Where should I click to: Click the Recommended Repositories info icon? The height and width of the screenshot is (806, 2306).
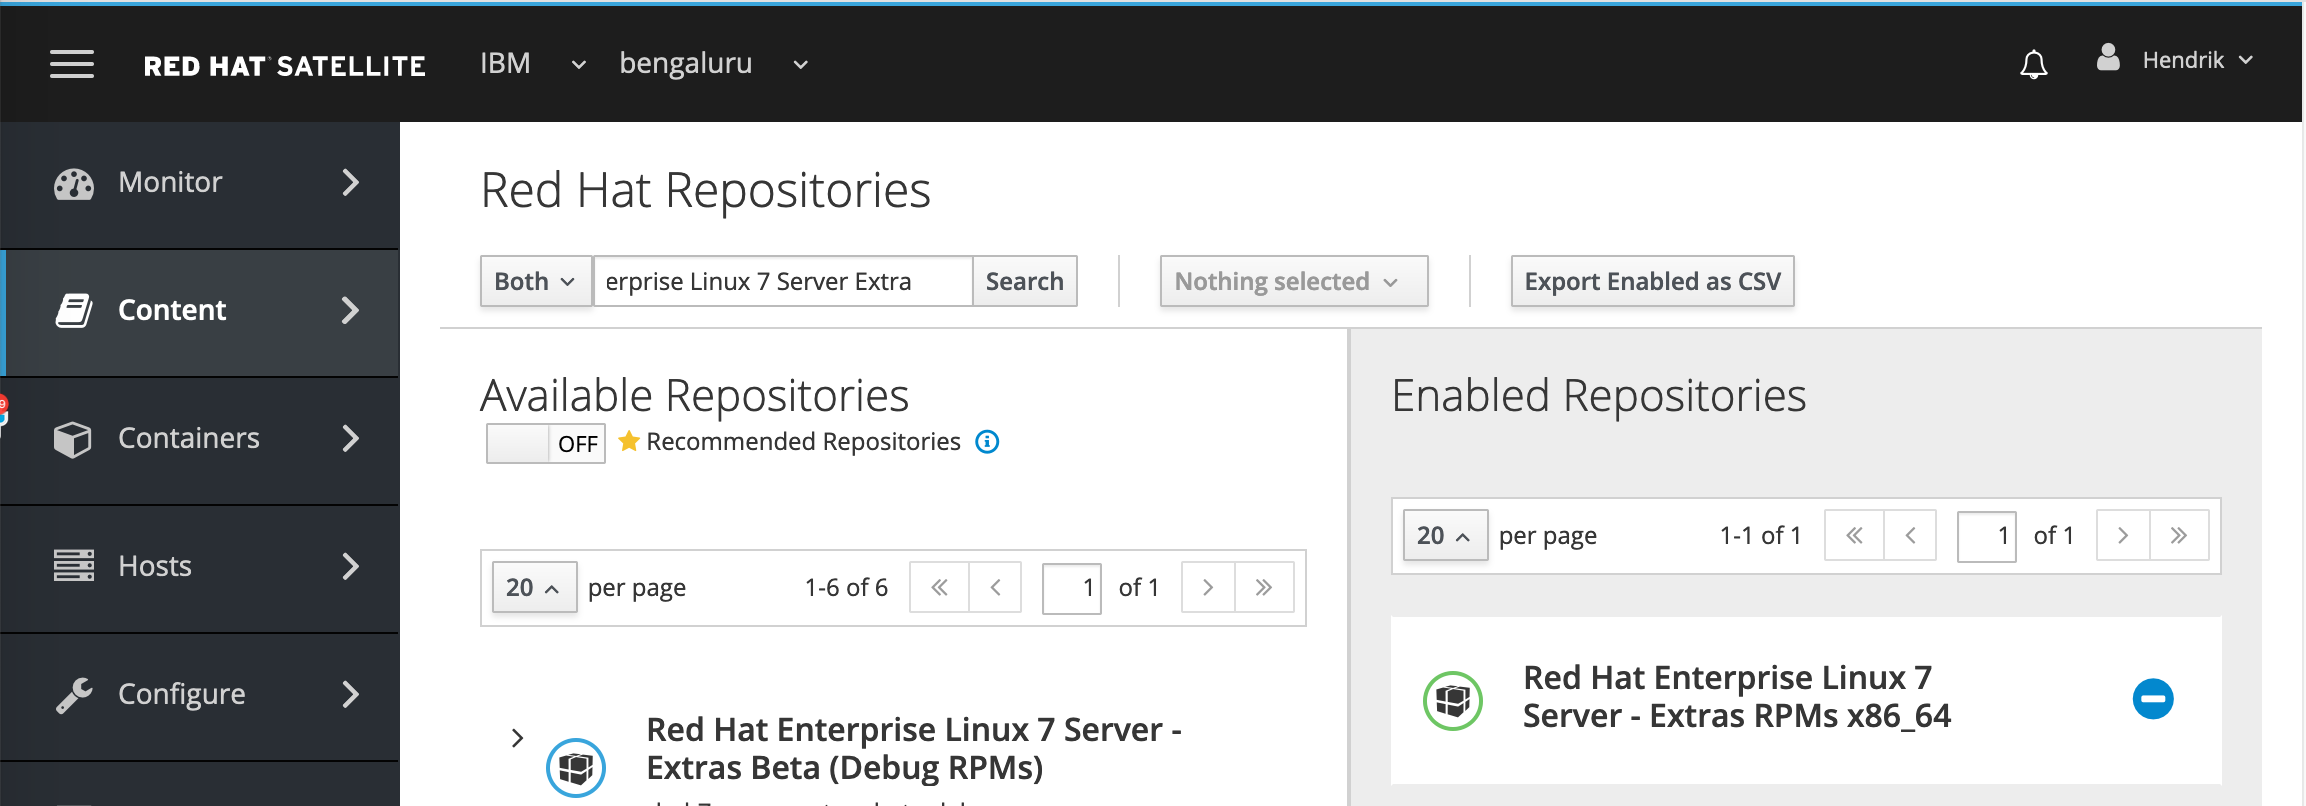pos(987,442)
